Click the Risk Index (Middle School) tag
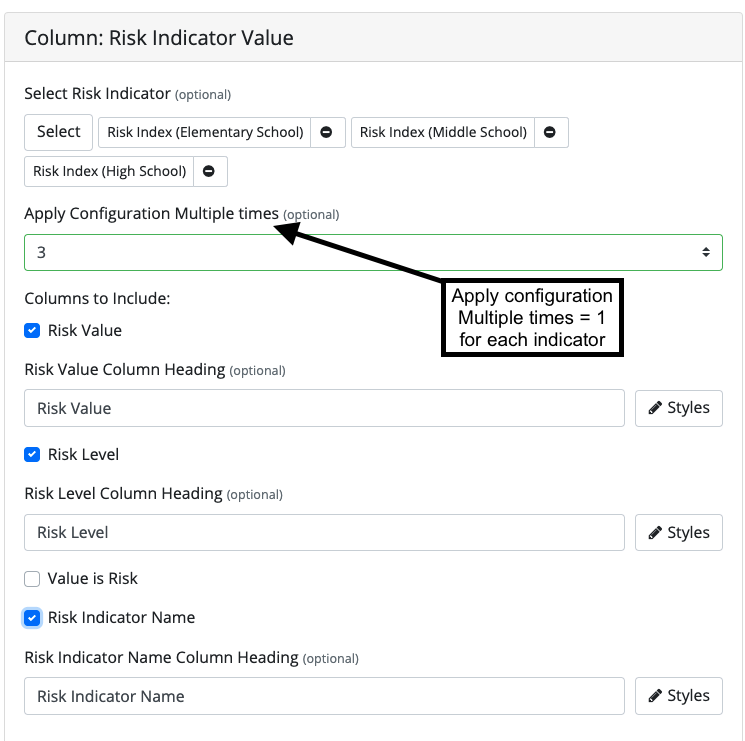 (x=443, y=132)
